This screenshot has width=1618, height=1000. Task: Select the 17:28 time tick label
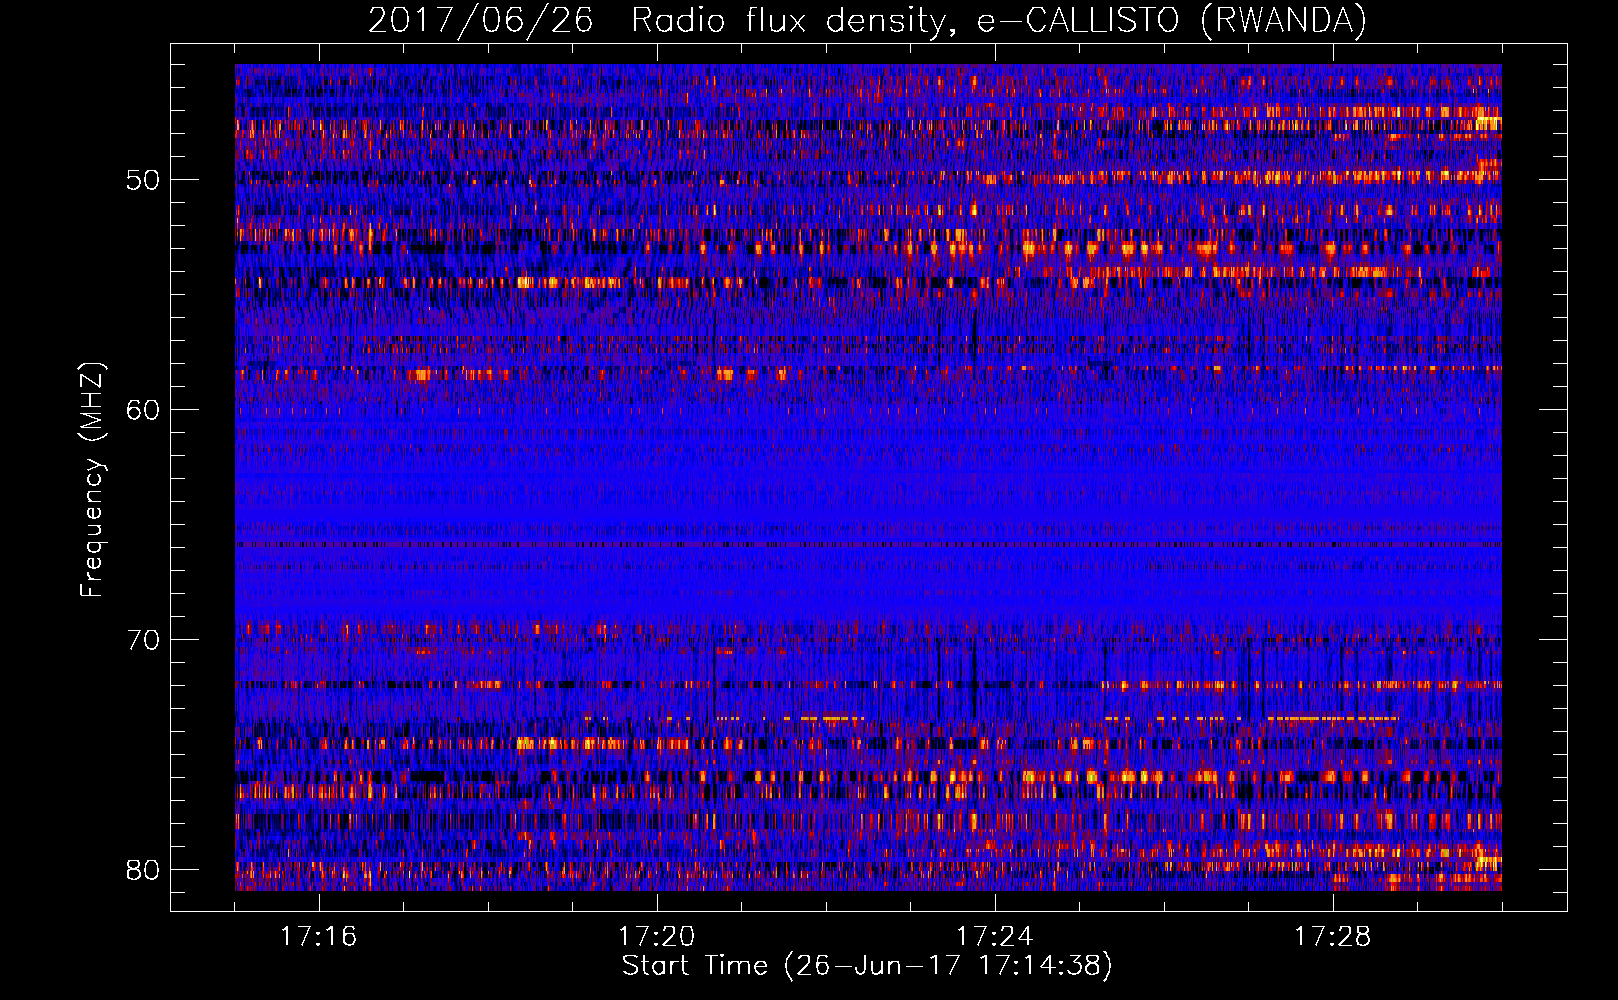1332,937
